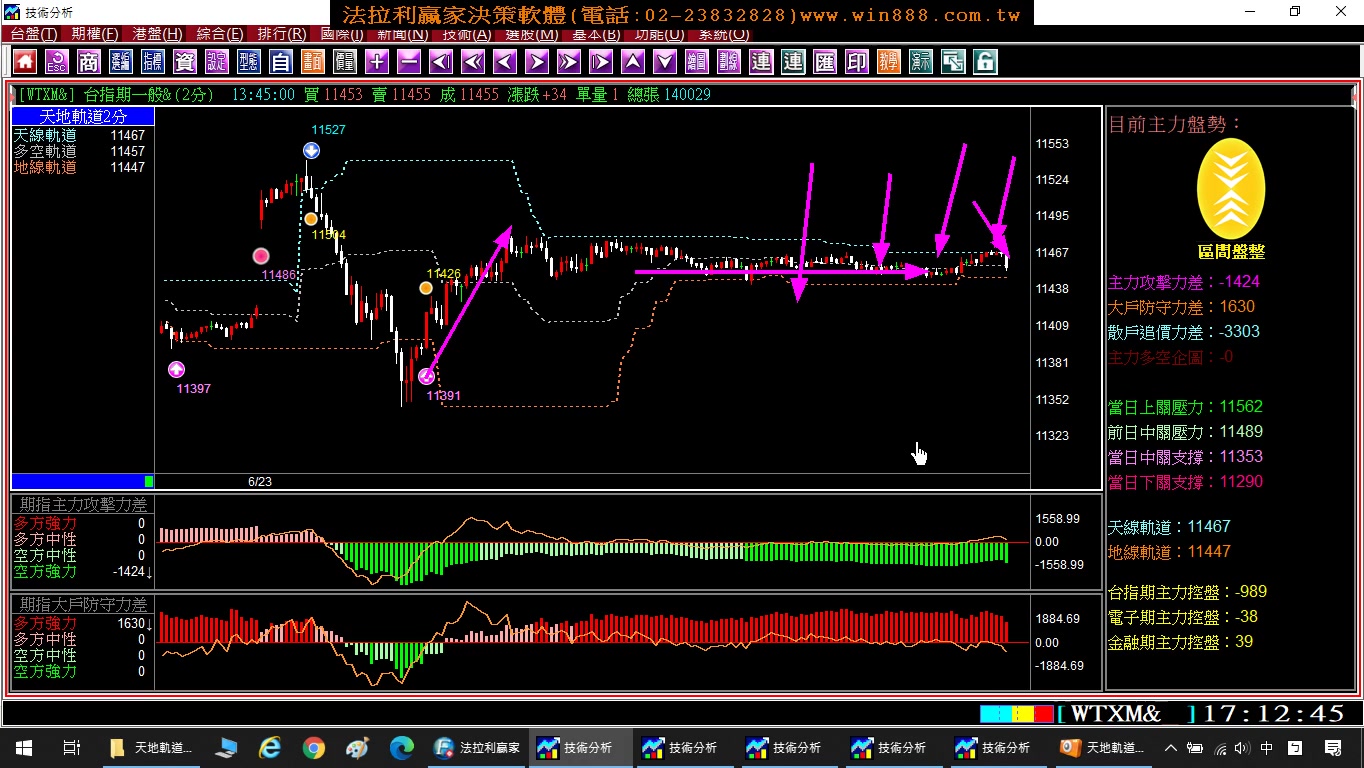Click the 自 toolbar icon

pyautogui.click(x=281, y=62)
